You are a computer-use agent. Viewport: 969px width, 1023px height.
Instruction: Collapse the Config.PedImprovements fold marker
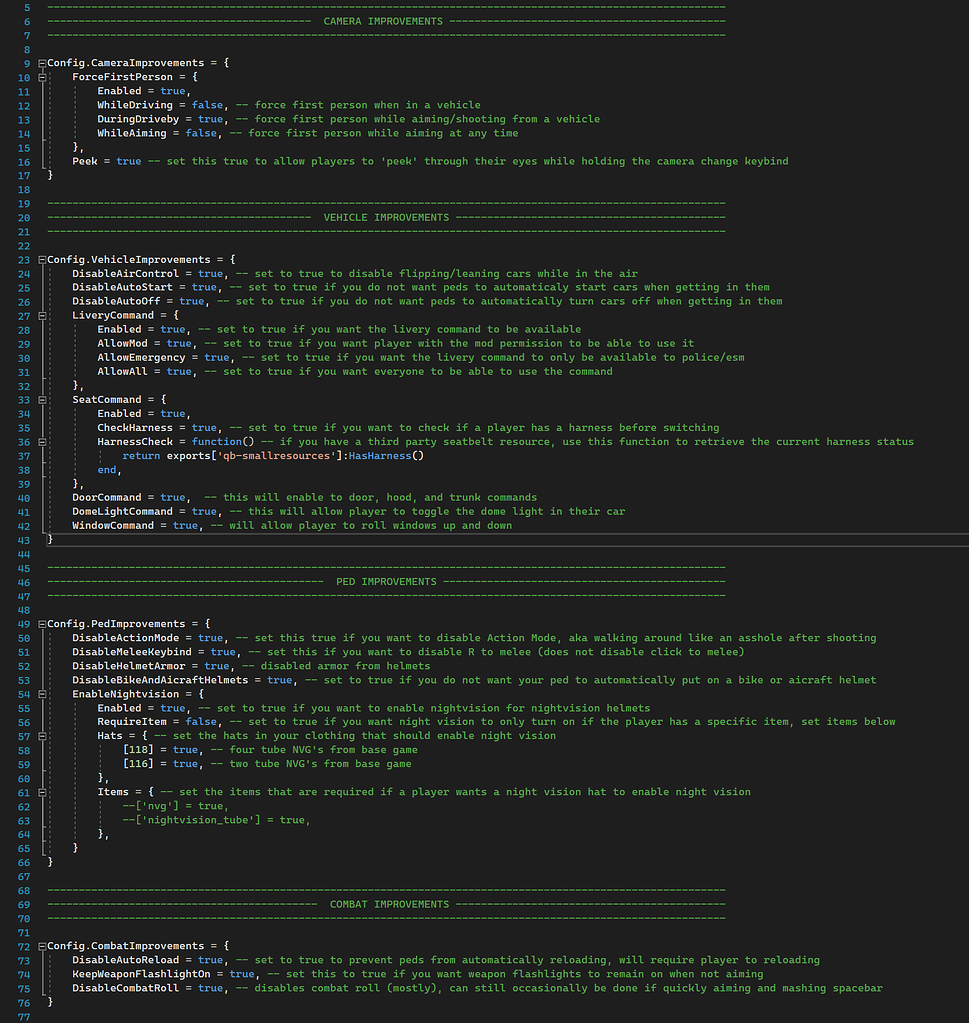tap(40, 623)
